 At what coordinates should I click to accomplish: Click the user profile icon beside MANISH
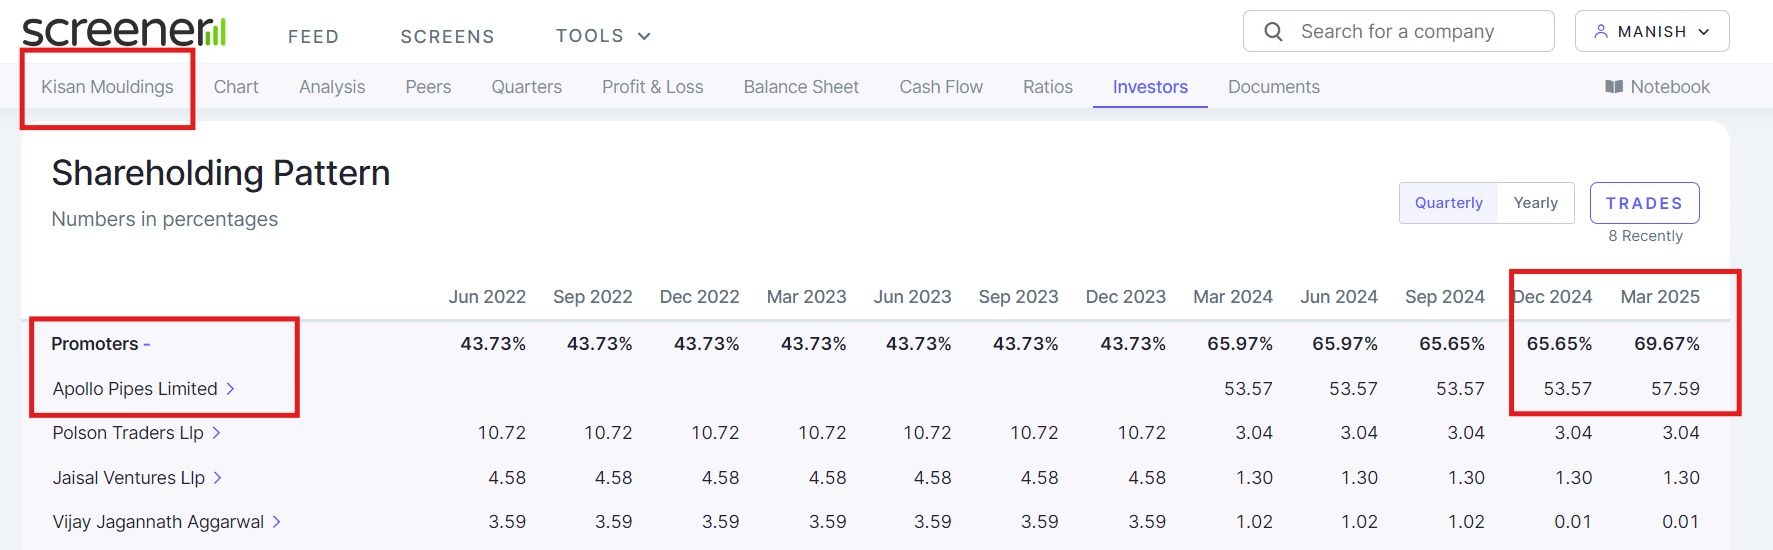click(1601, 32)
